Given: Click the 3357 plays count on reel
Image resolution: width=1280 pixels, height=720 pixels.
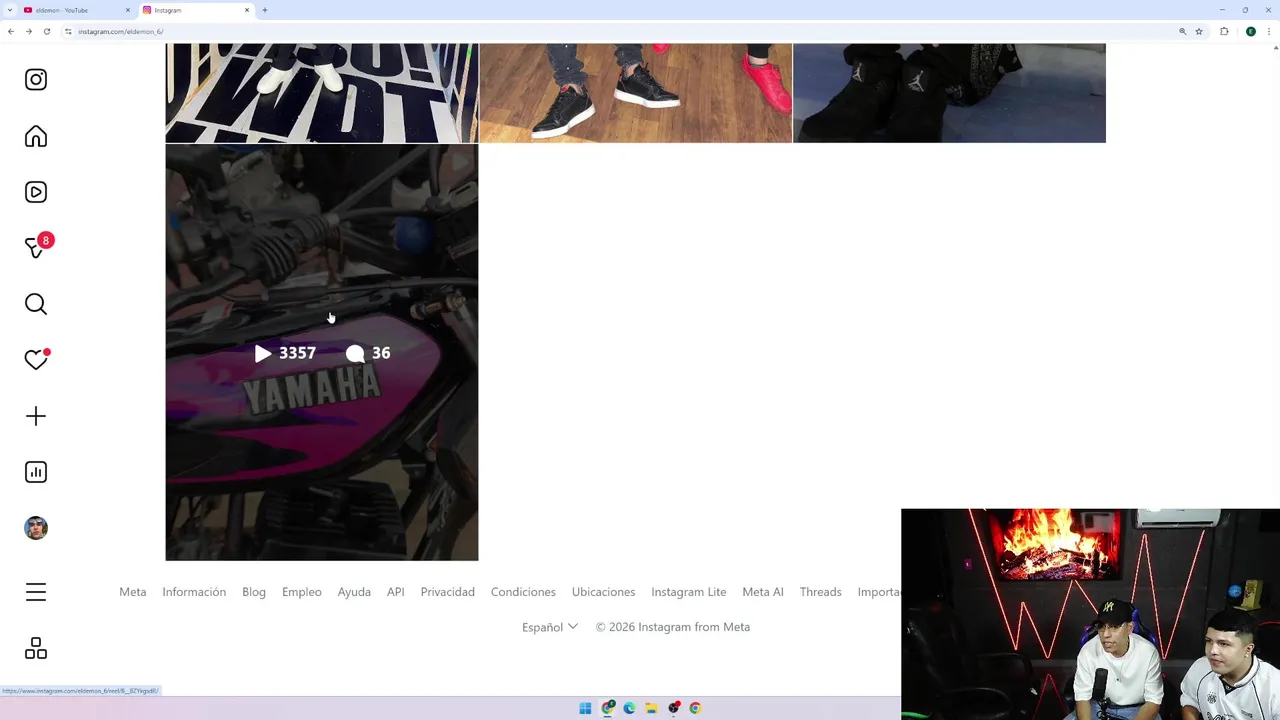Looking at the screenshot, I should pos(285,353).
